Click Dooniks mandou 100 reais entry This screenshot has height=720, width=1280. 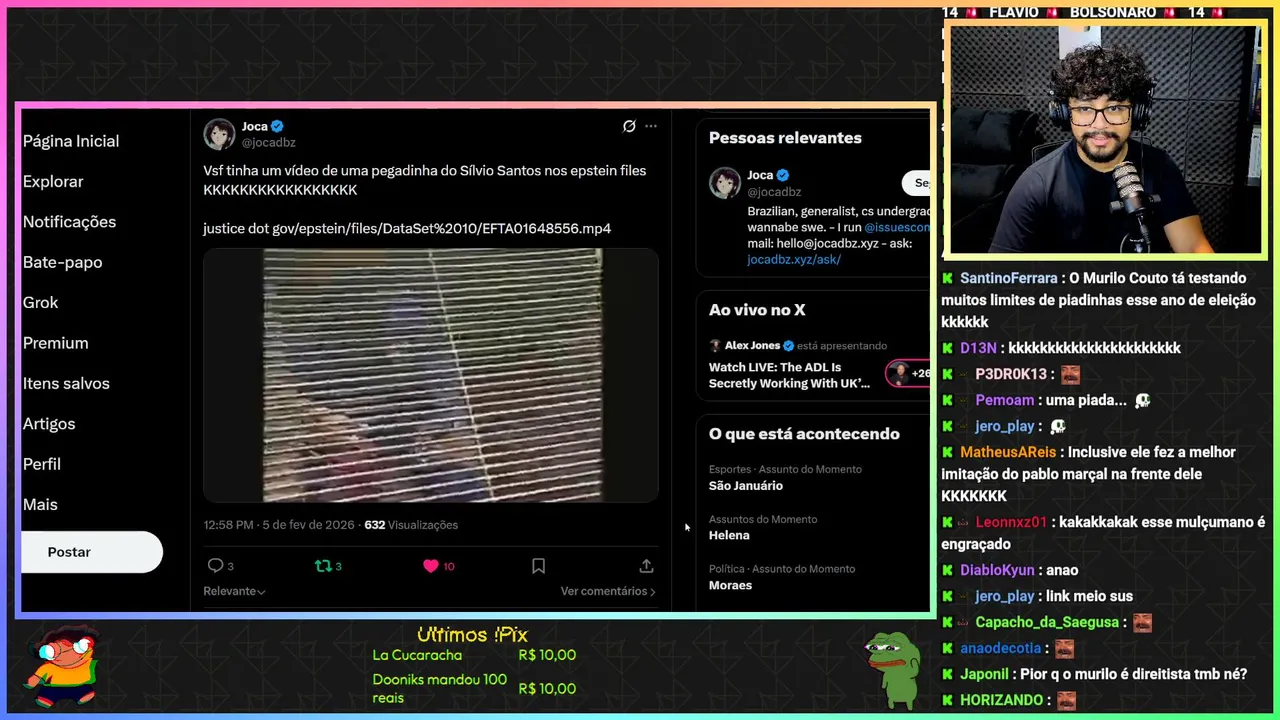pos(474,688)
